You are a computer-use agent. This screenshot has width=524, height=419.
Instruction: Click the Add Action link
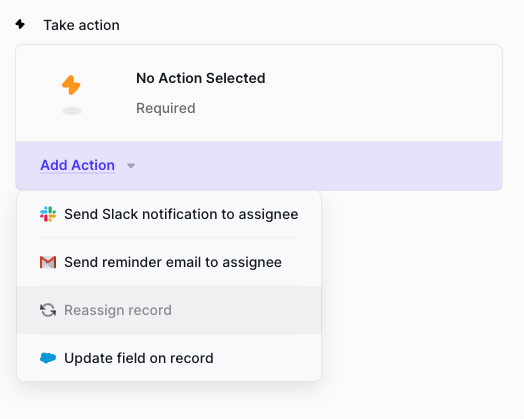pos(78,165)
